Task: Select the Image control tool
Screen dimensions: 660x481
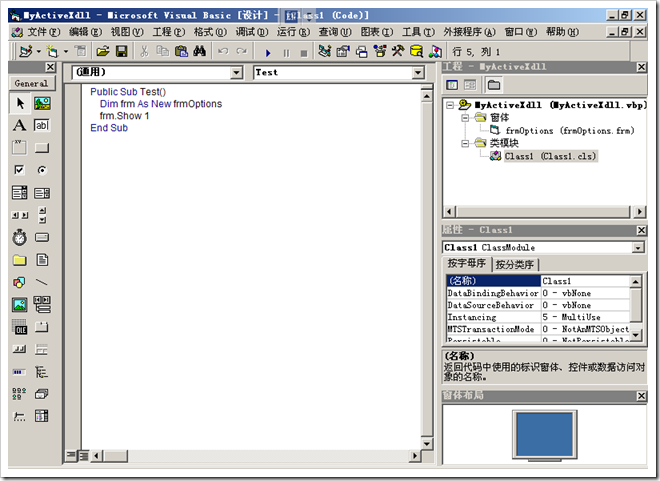Action: [19, 305]
